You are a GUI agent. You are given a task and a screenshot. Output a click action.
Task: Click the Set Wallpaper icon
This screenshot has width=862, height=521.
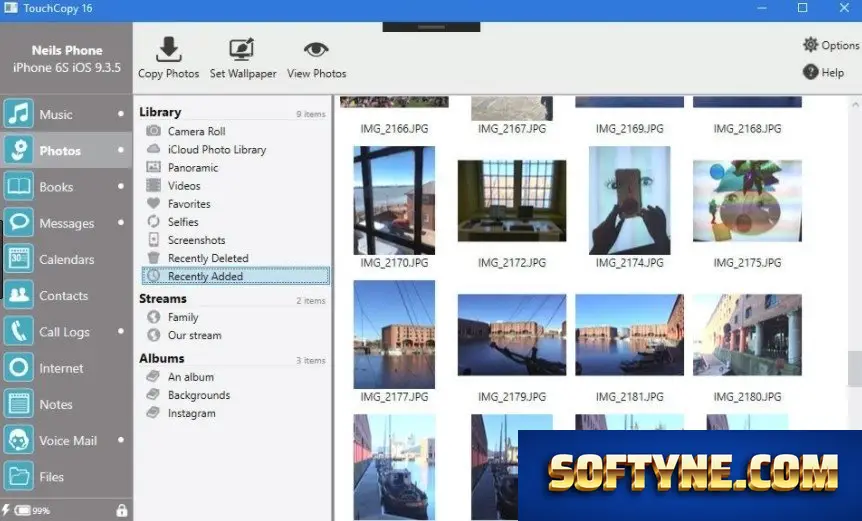tap(241, 50)
